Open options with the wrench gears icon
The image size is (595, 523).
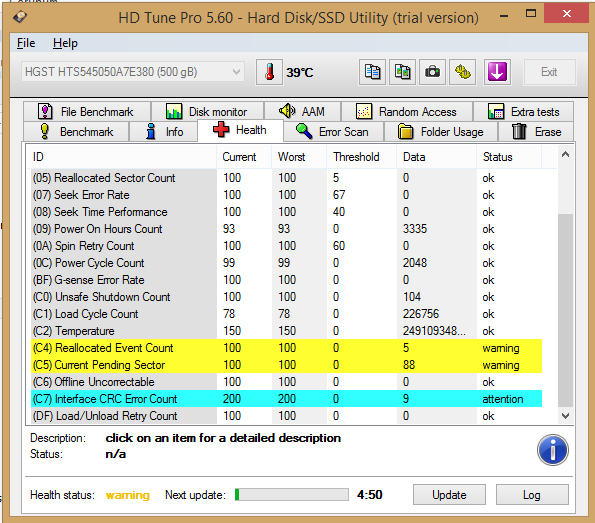[463, 72]
